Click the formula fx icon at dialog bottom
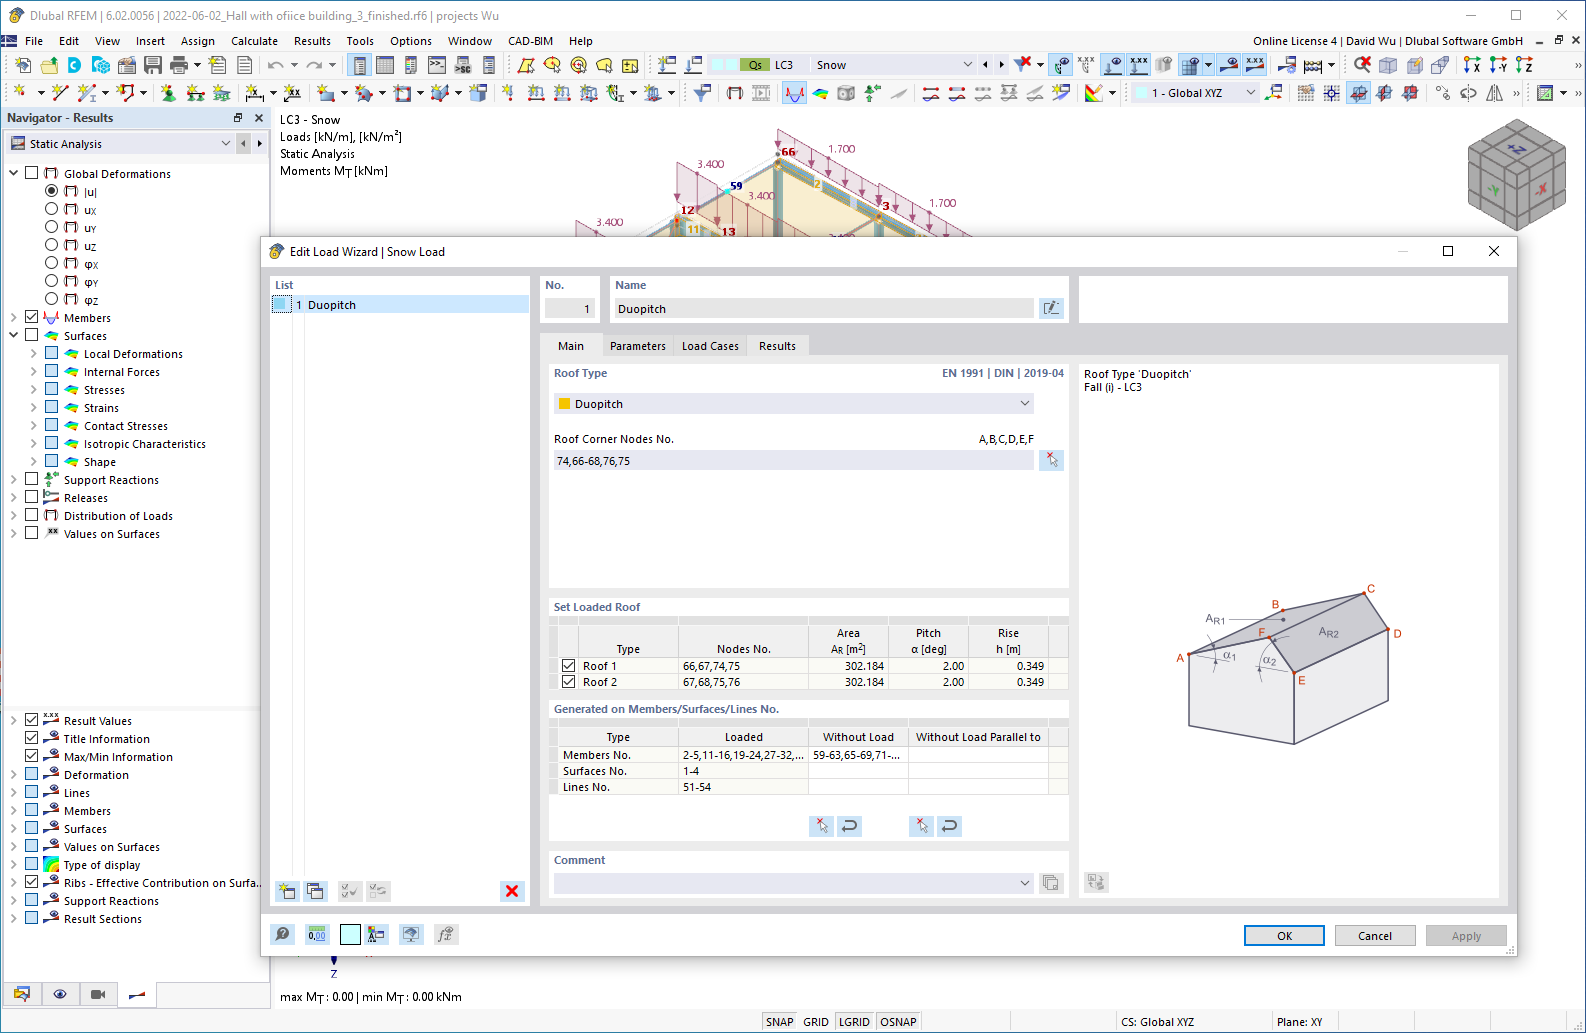Viewport: 1586px width, 1033px height. (446, 934)
